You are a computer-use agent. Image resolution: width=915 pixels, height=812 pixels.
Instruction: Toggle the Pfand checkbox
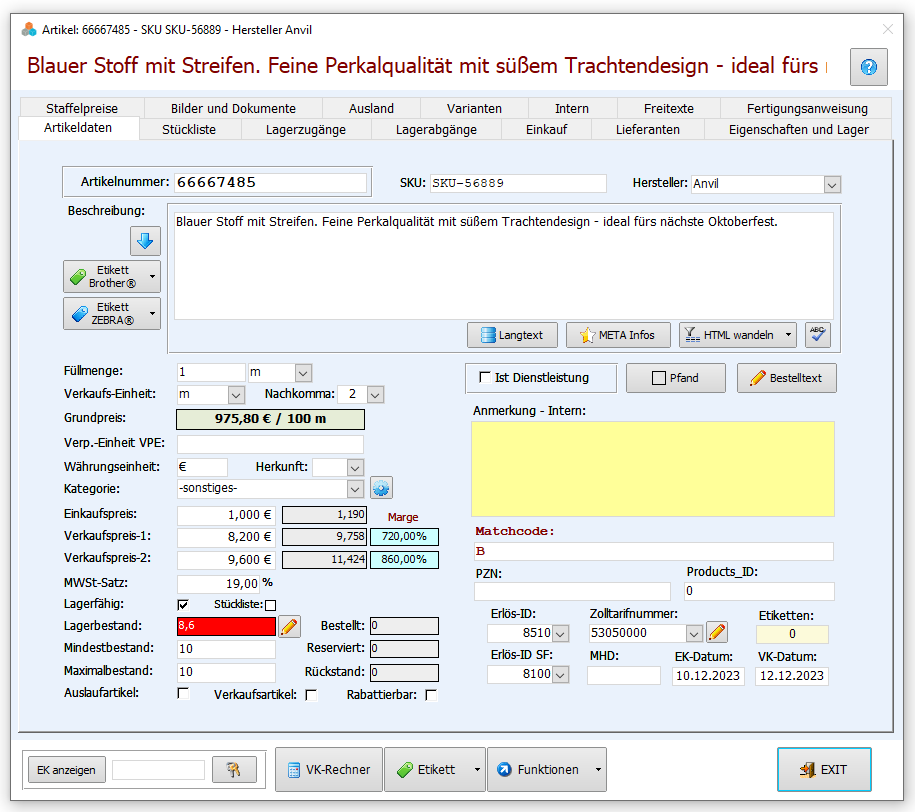658,378
